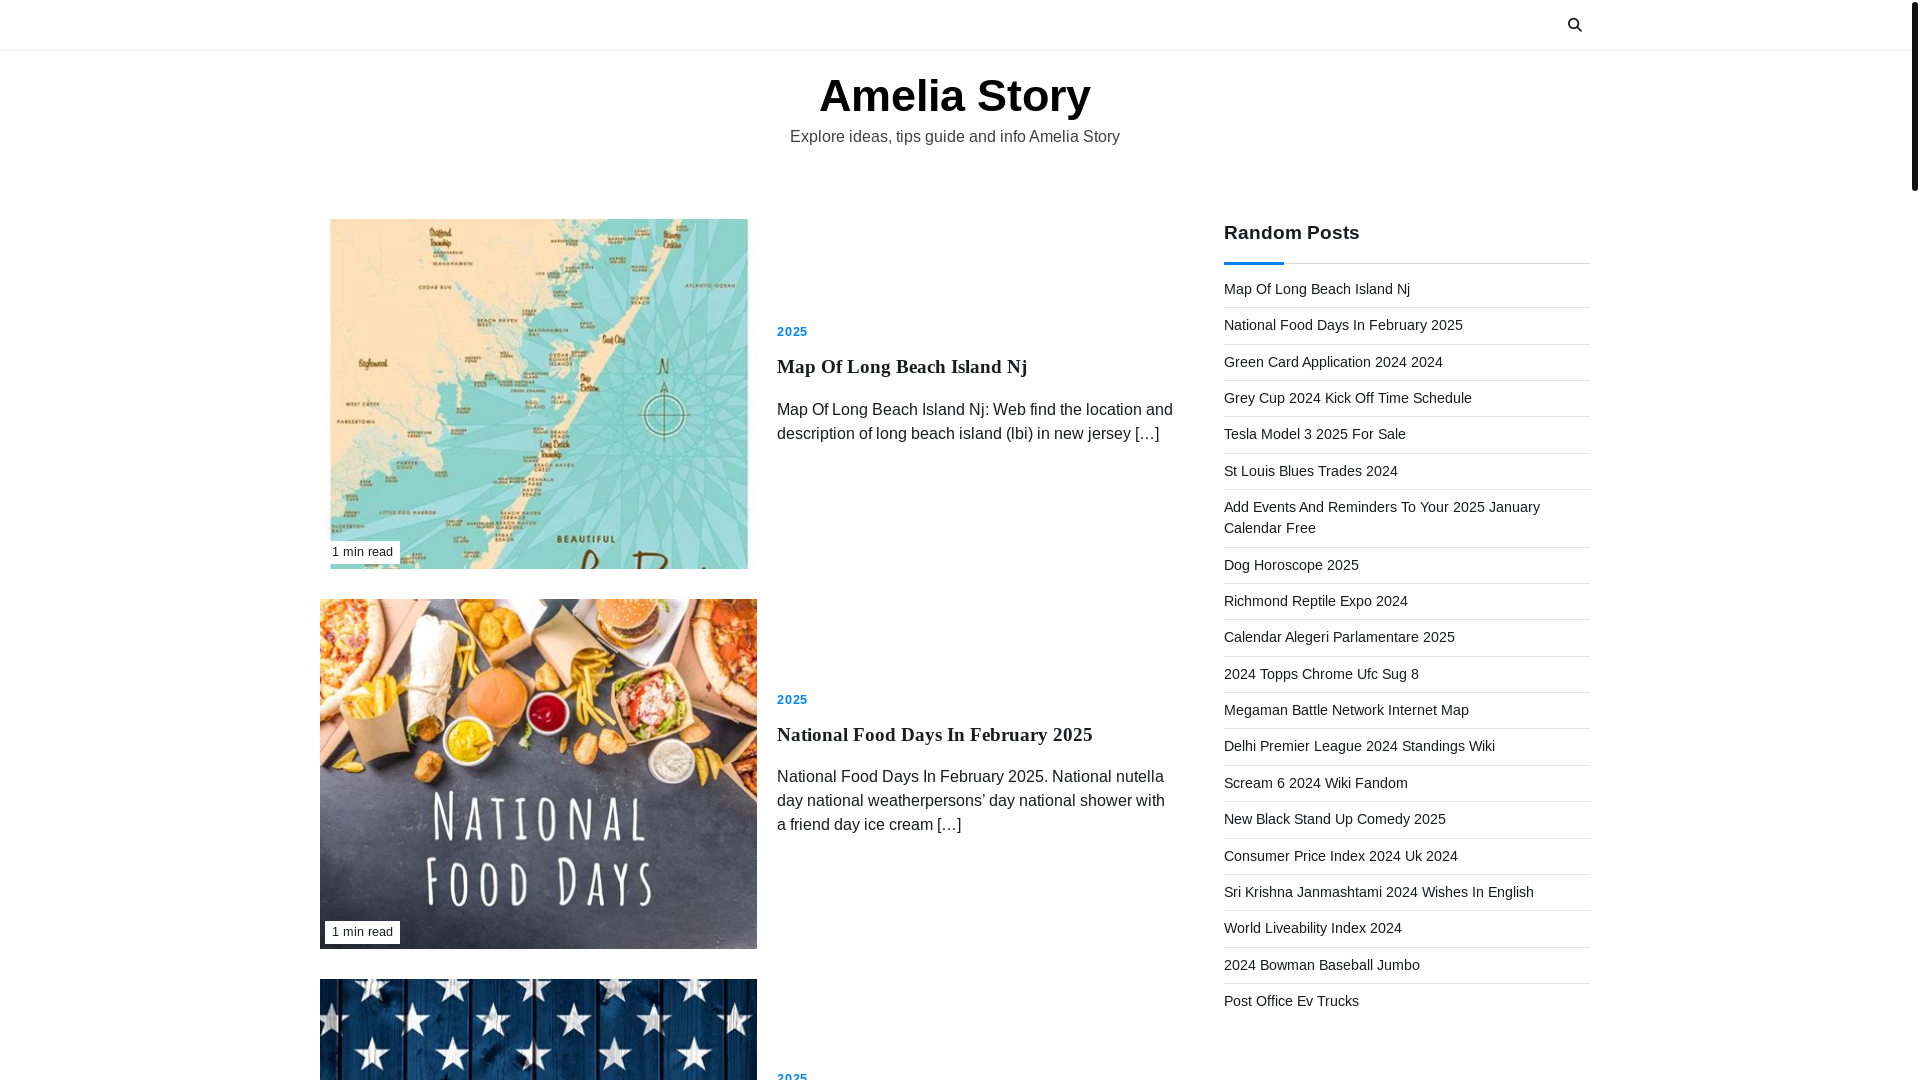
Task: Open the Map Of Long Beach Island Nj article title
Action: click(x=901, y=367)
